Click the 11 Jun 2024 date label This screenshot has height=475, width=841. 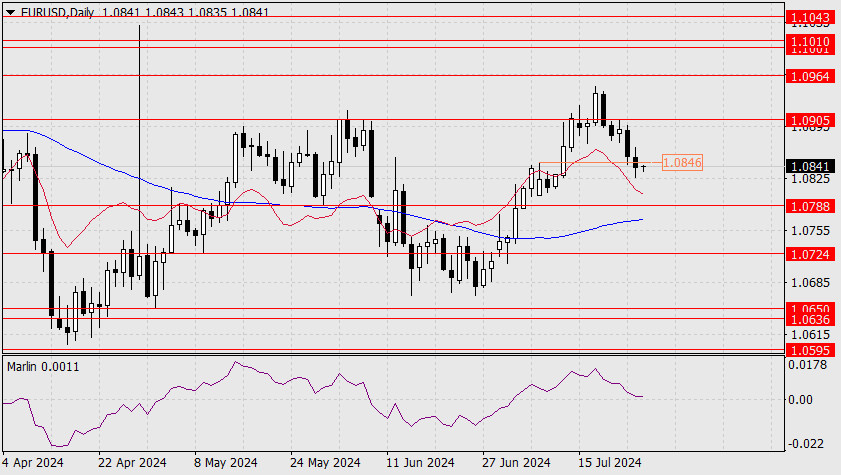pos(420,463)
